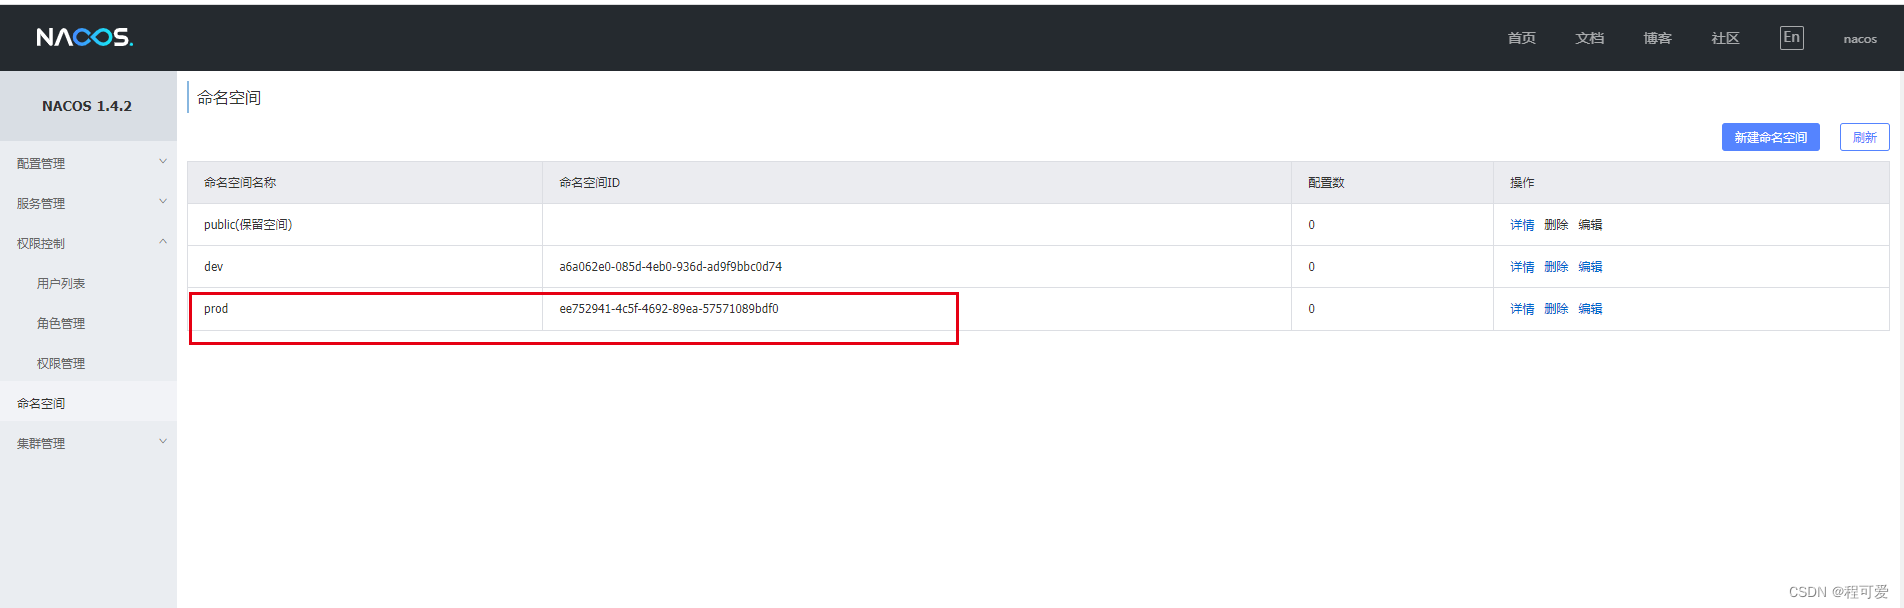1904x608 pixels.
Task: Delete the prod namespace via 删除
Action: (x=1556, y=309)
